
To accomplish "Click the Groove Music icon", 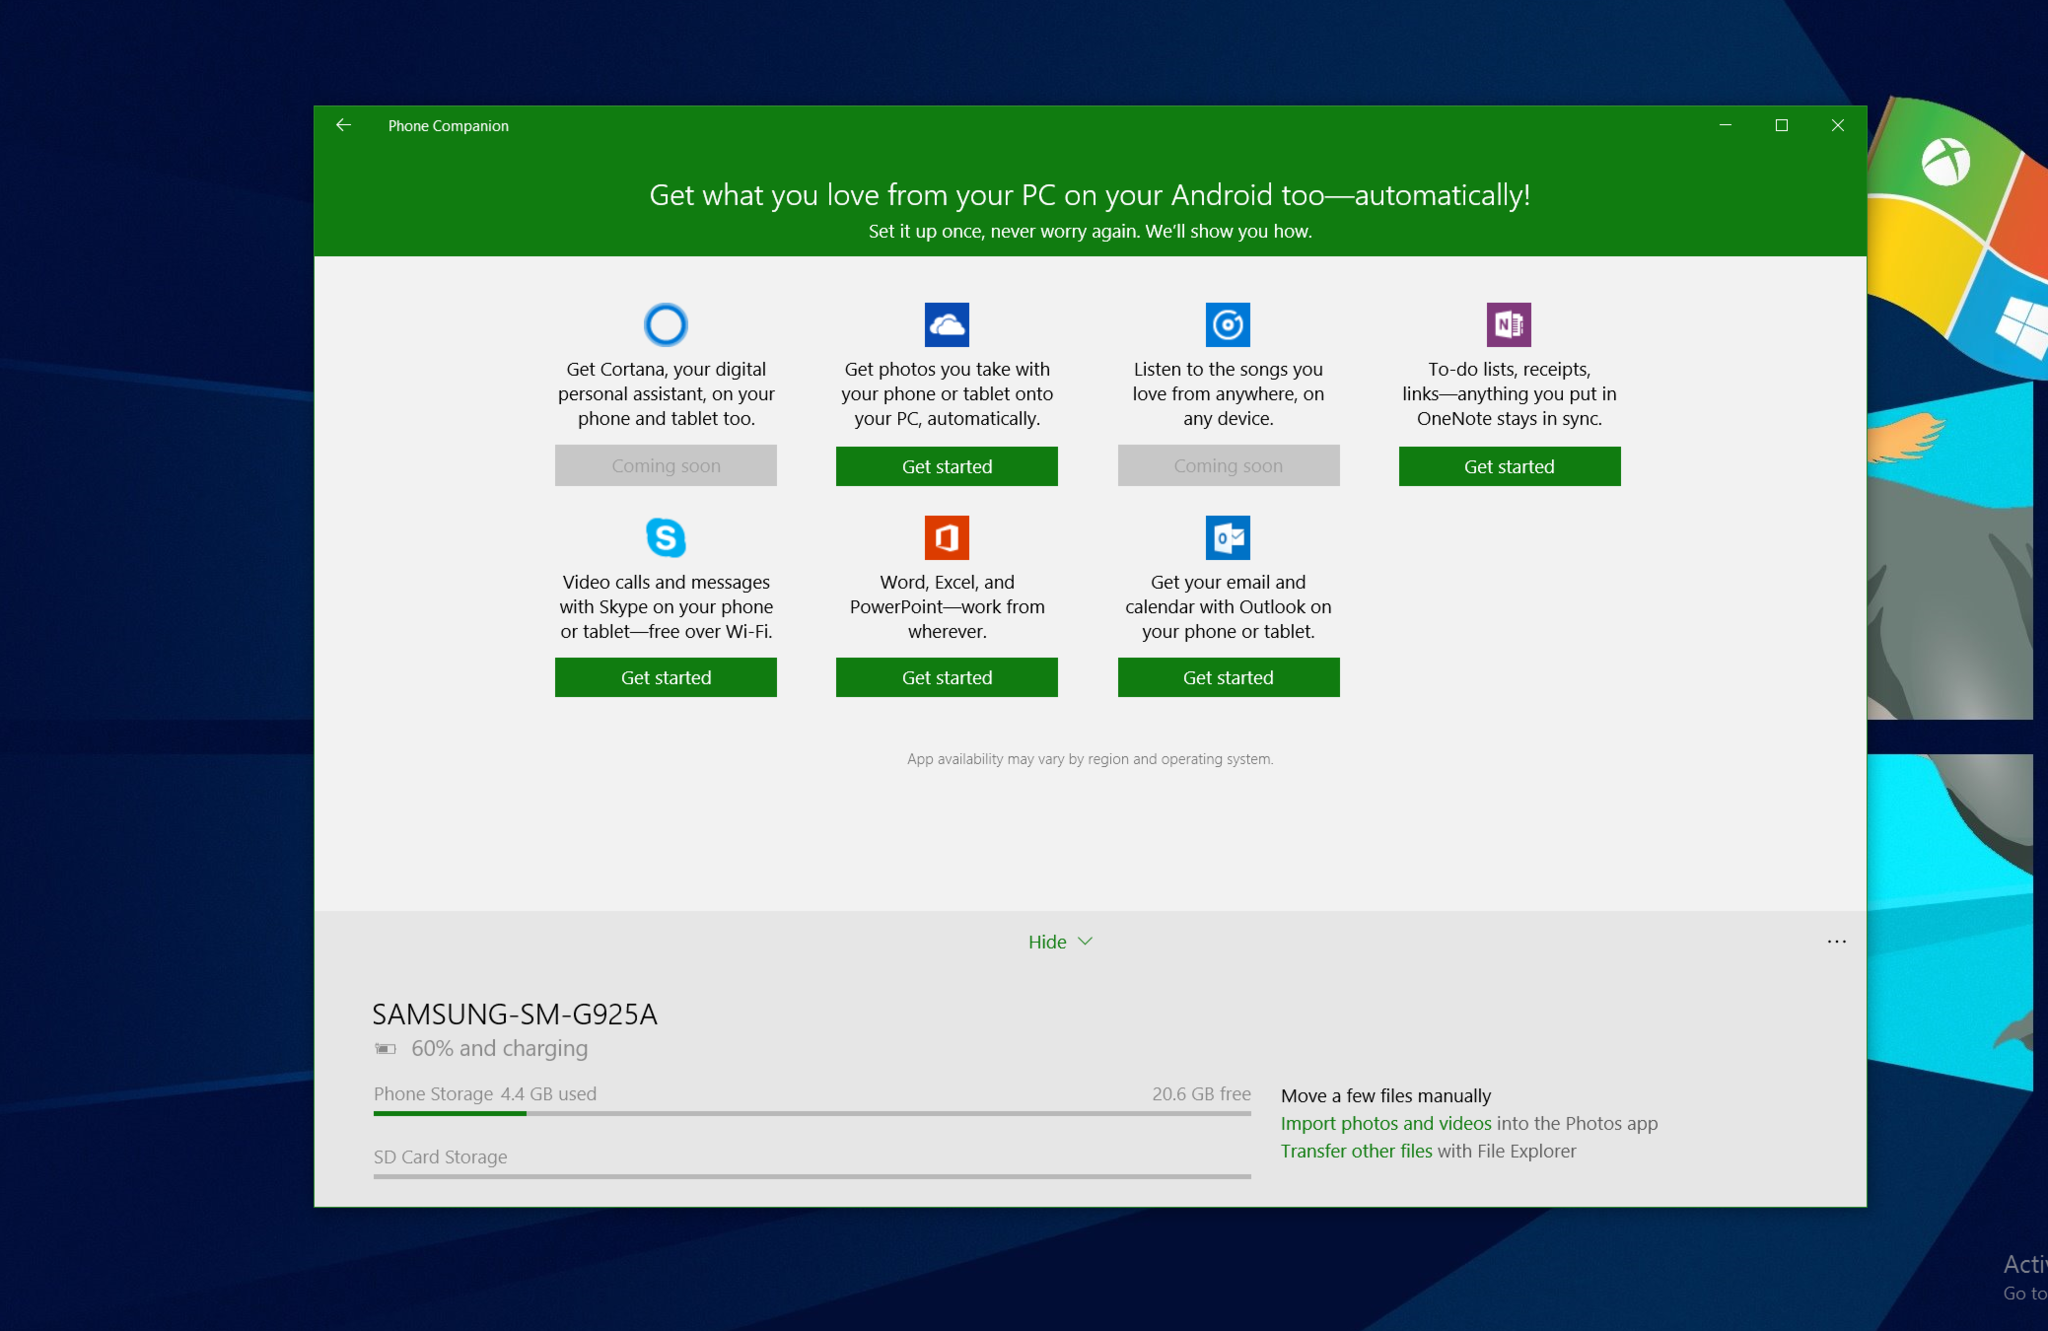I will pyautogui.click(x=1228, y=325).
